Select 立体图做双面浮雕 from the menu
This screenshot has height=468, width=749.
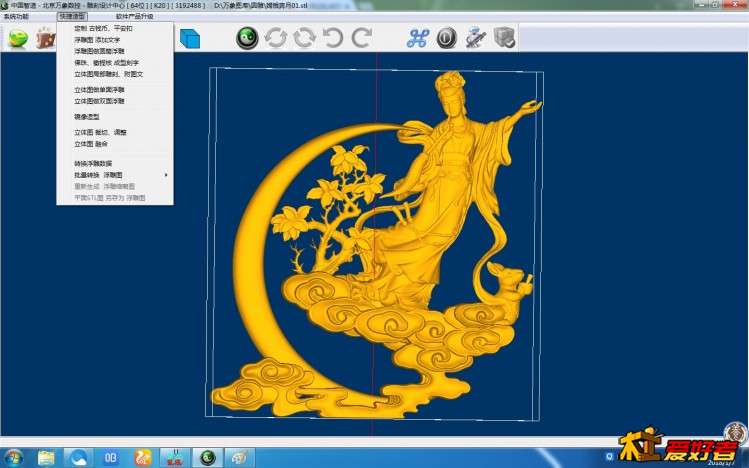point(99,101)
